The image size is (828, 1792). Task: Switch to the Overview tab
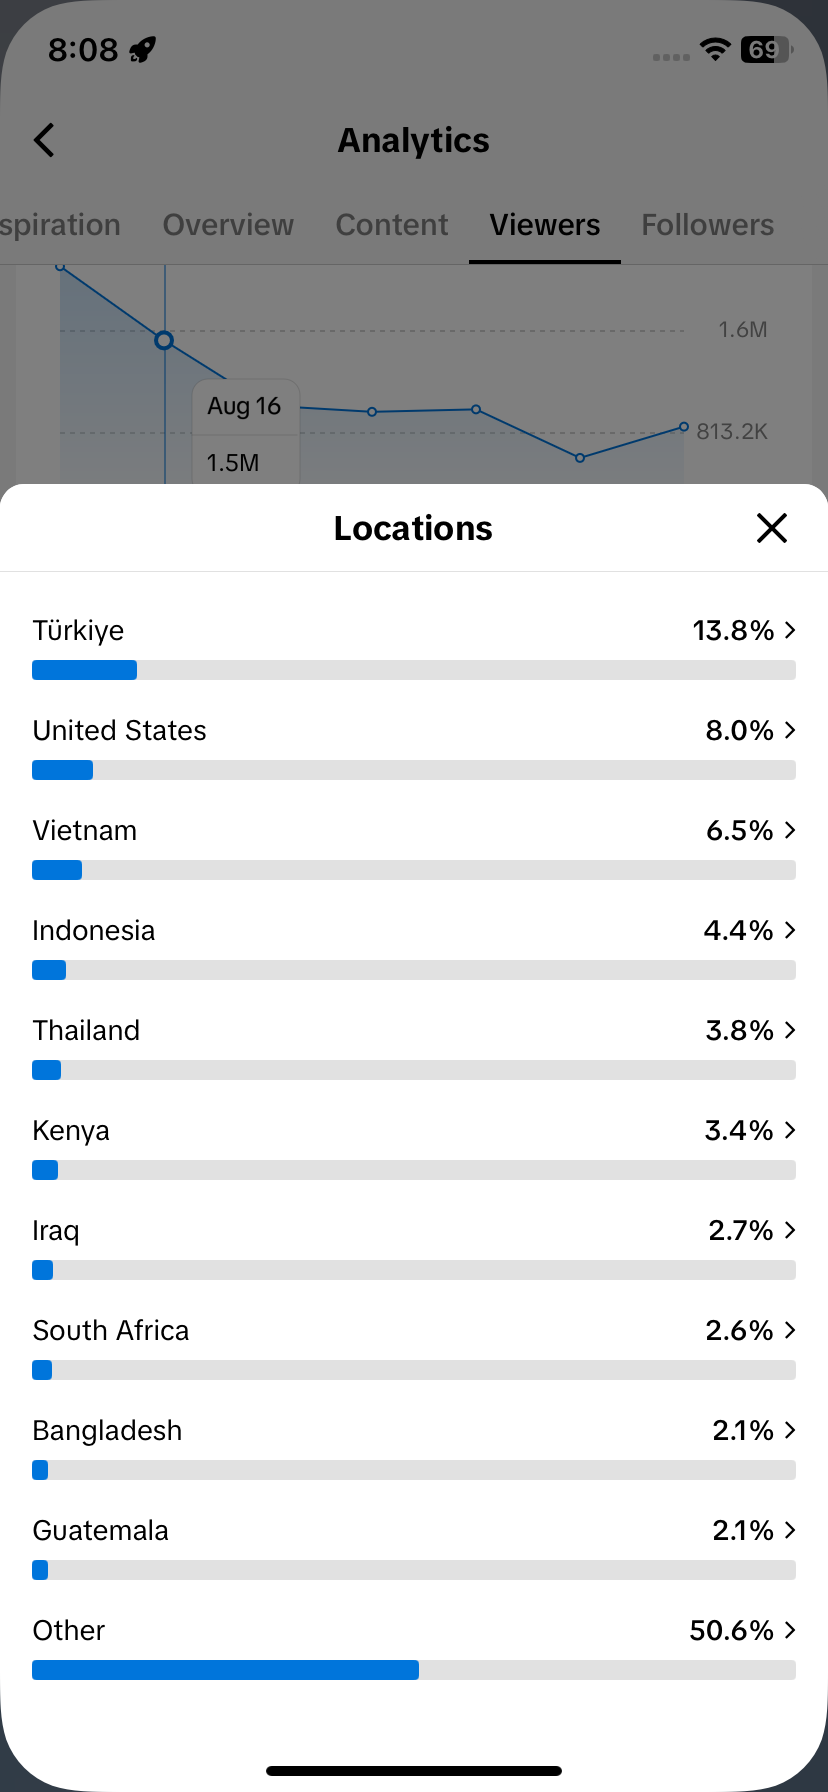228,225
